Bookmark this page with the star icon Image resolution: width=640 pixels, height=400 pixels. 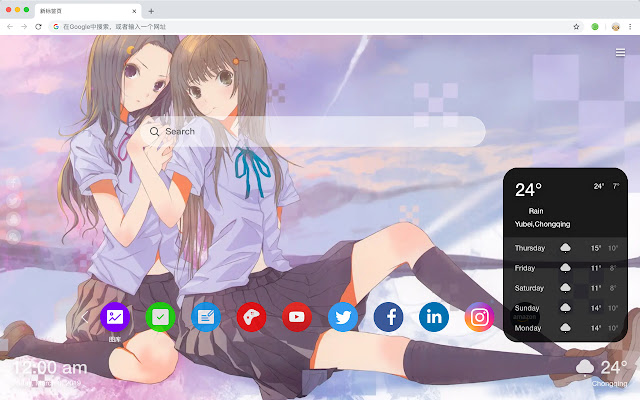(x=576, y=27)
